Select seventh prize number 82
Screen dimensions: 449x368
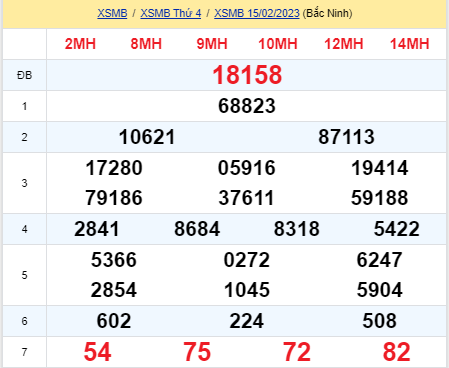396,352
